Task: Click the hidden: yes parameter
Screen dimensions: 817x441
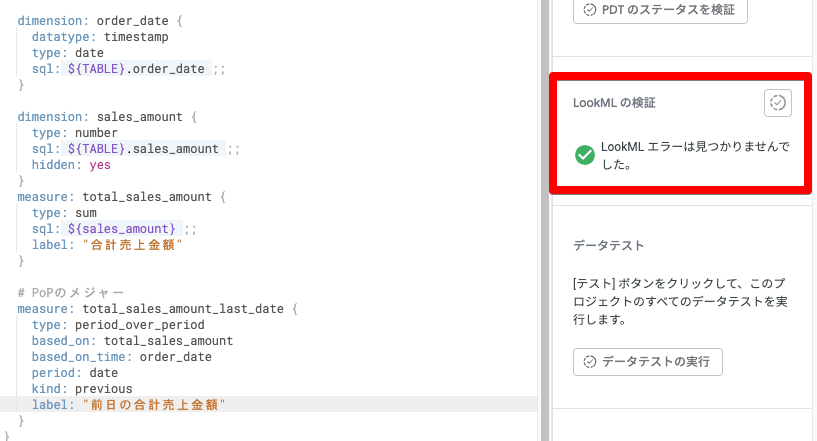Action: (x=71, y=165)
